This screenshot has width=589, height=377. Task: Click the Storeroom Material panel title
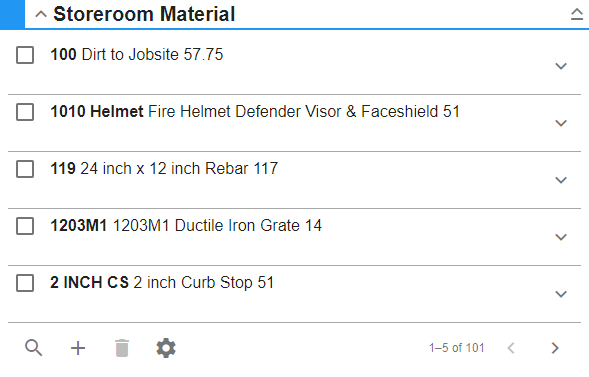[144, 14]
